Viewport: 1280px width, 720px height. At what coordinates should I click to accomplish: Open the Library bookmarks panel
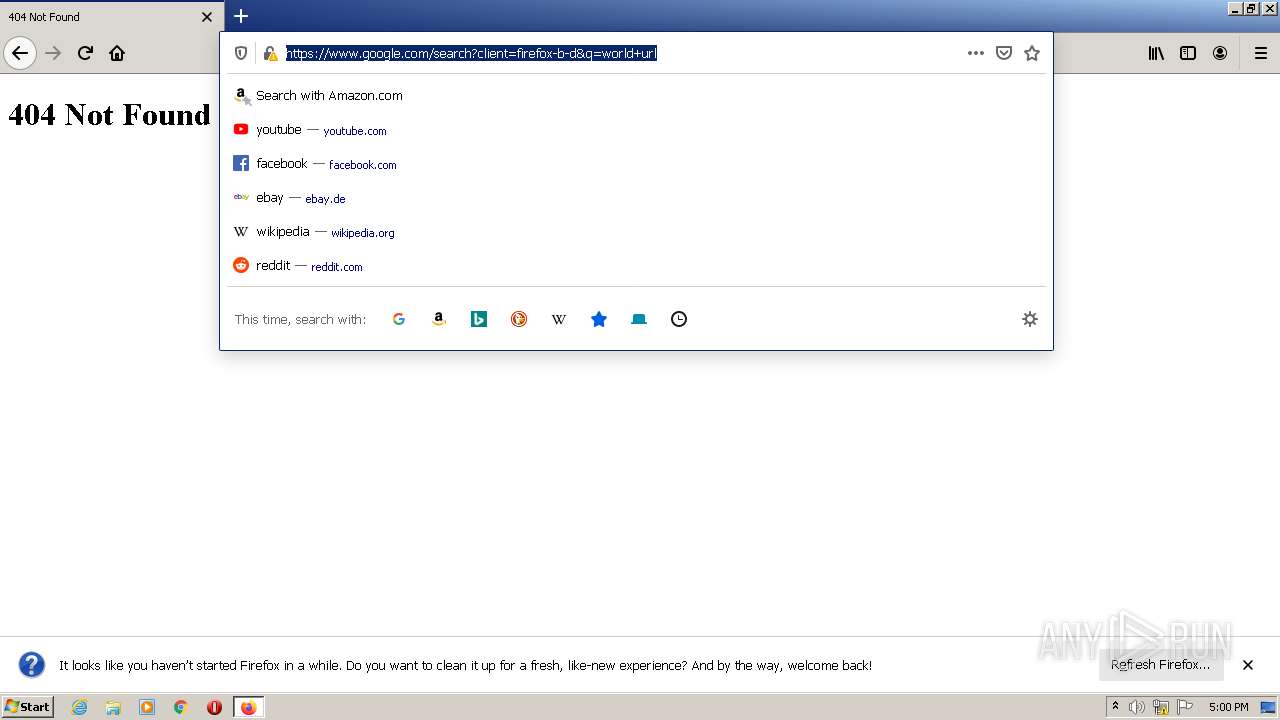(x=1156, y=53)
